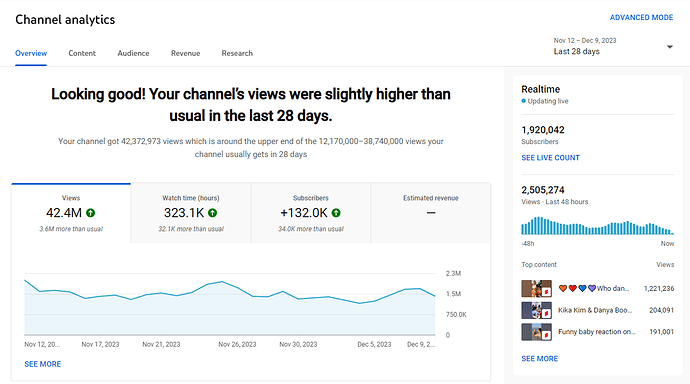Click the blue Updating live dot
The width and height of the screenshot is (690, 384).
[524, 101]
